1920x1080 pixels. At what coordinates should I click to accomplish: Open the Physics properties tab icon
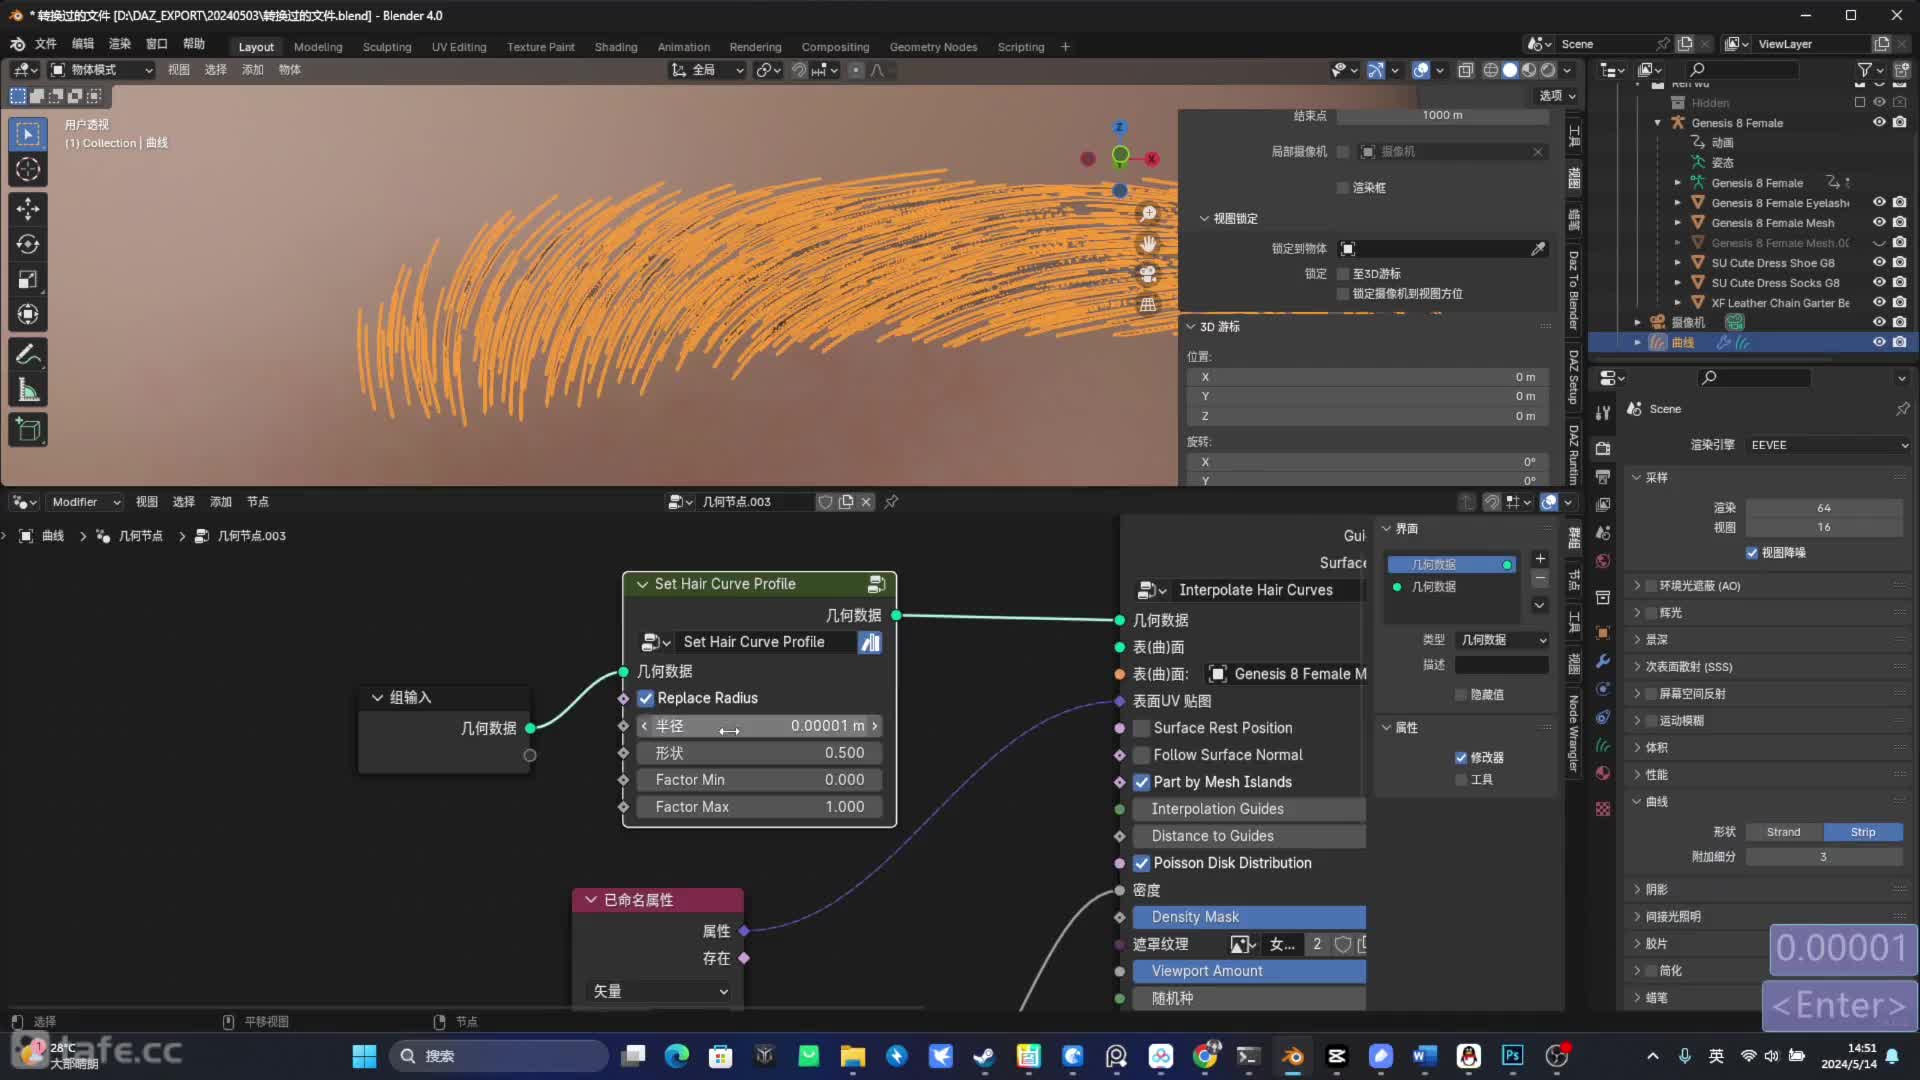pyautogui.click(x=1603, y=717)
